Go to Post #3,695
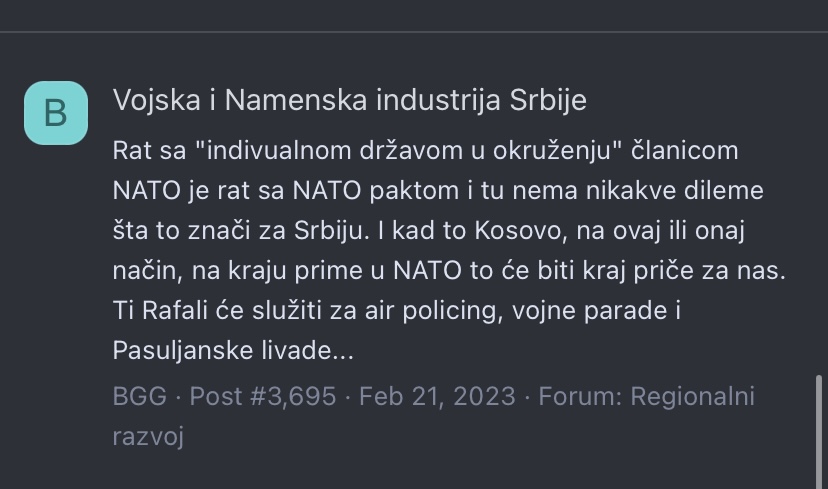Image resolution: width=828 pixels, height=489 pixels. point(262,397)
